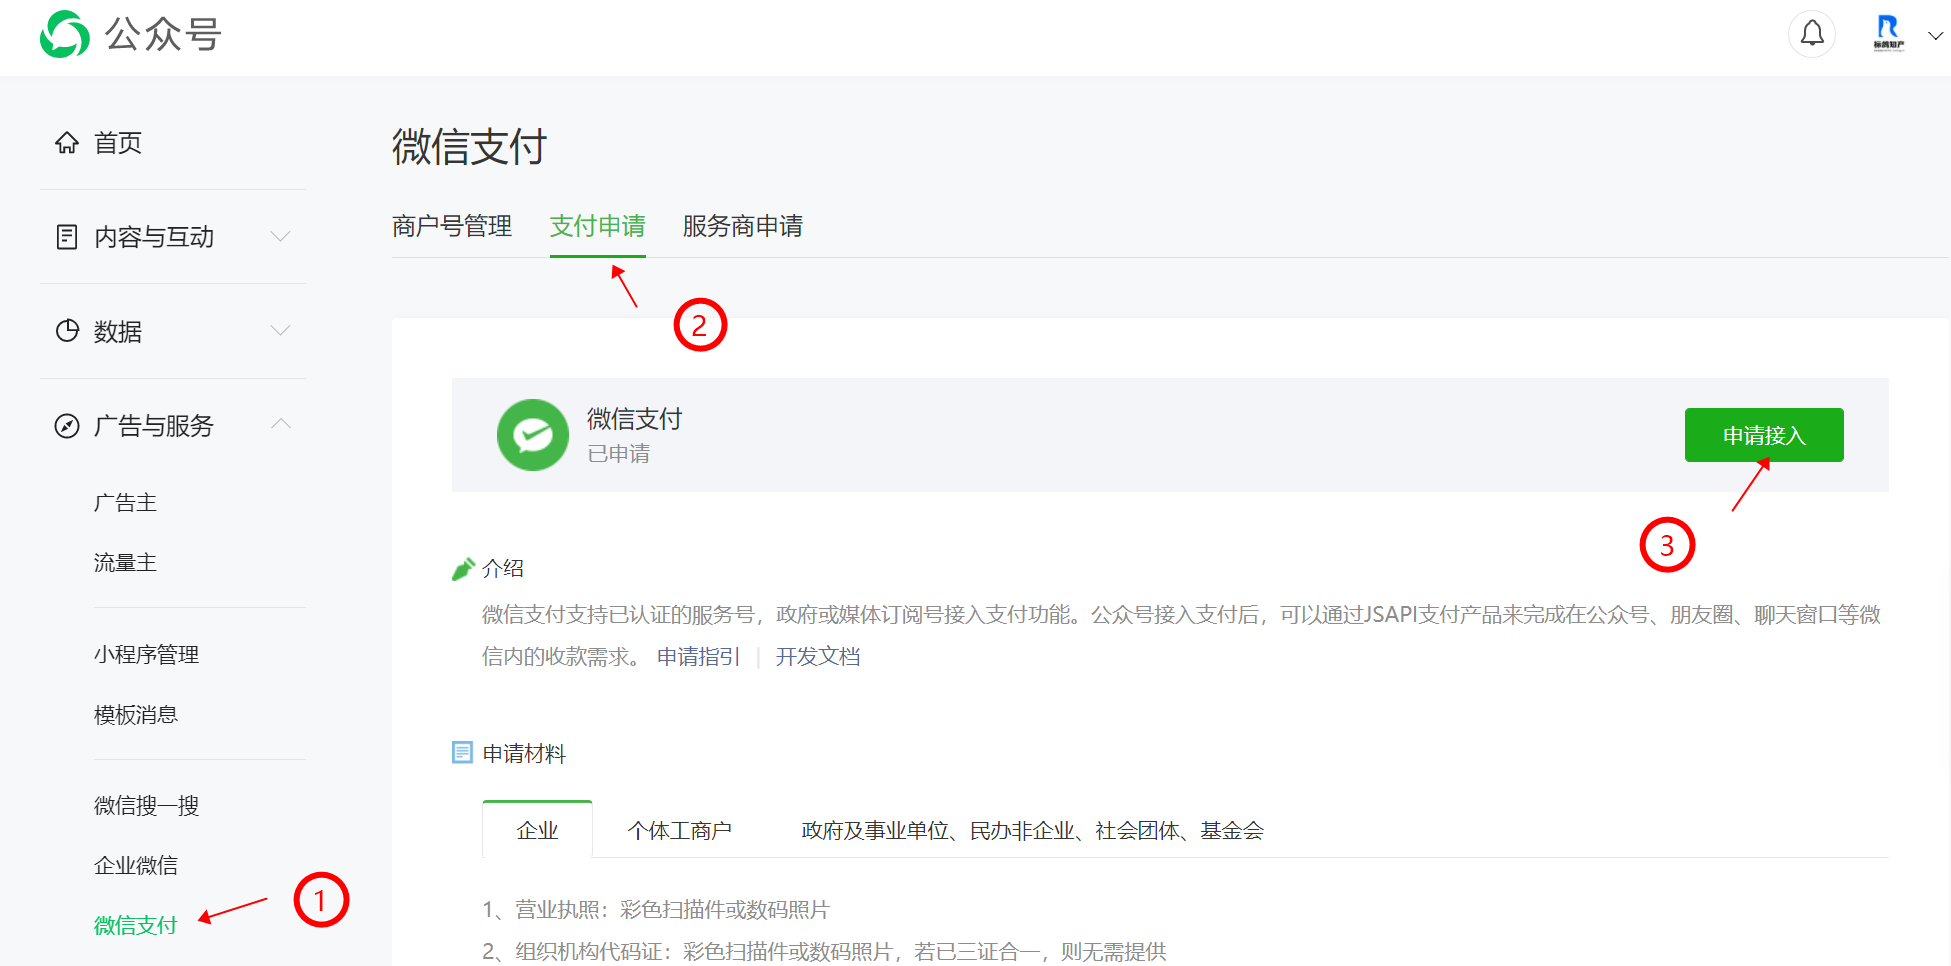Switch to the 商户号管理 tab
1951x966 pixels.
[452, 226]
